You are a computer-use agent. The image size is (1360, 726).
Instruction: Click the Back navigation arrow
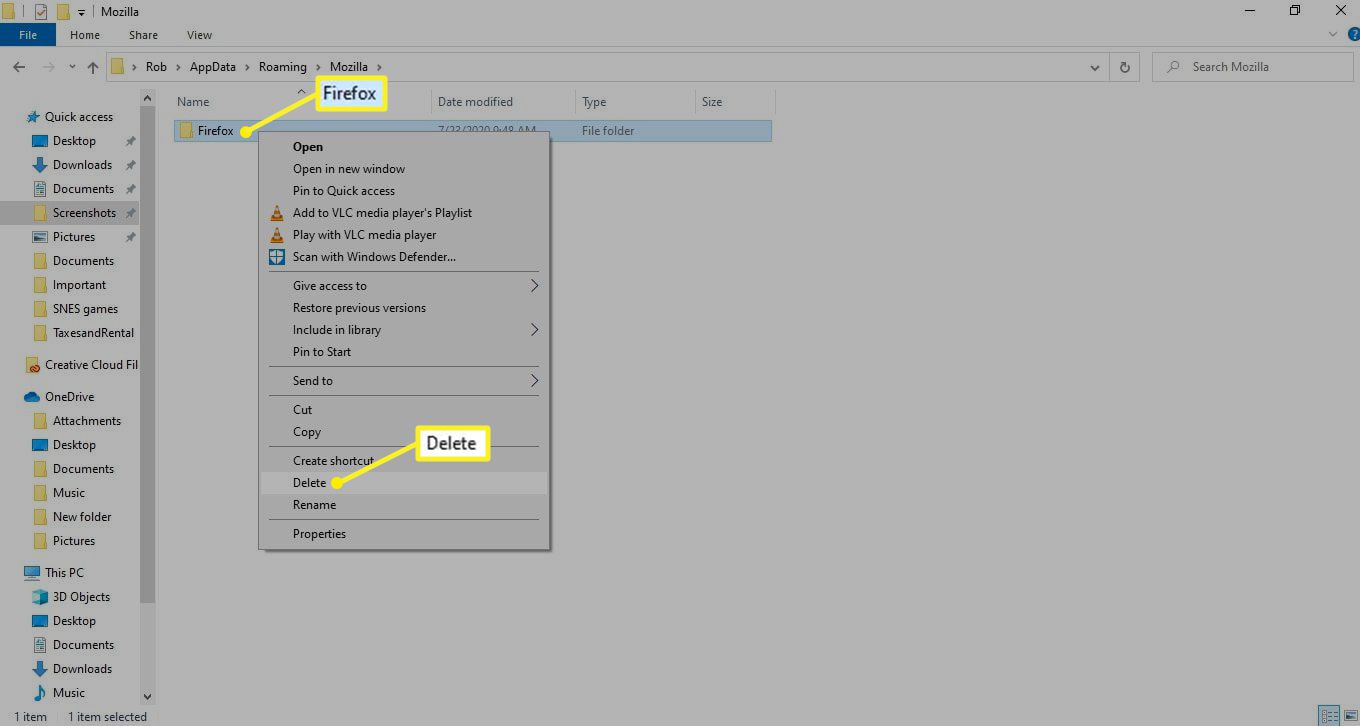(19, 67)
